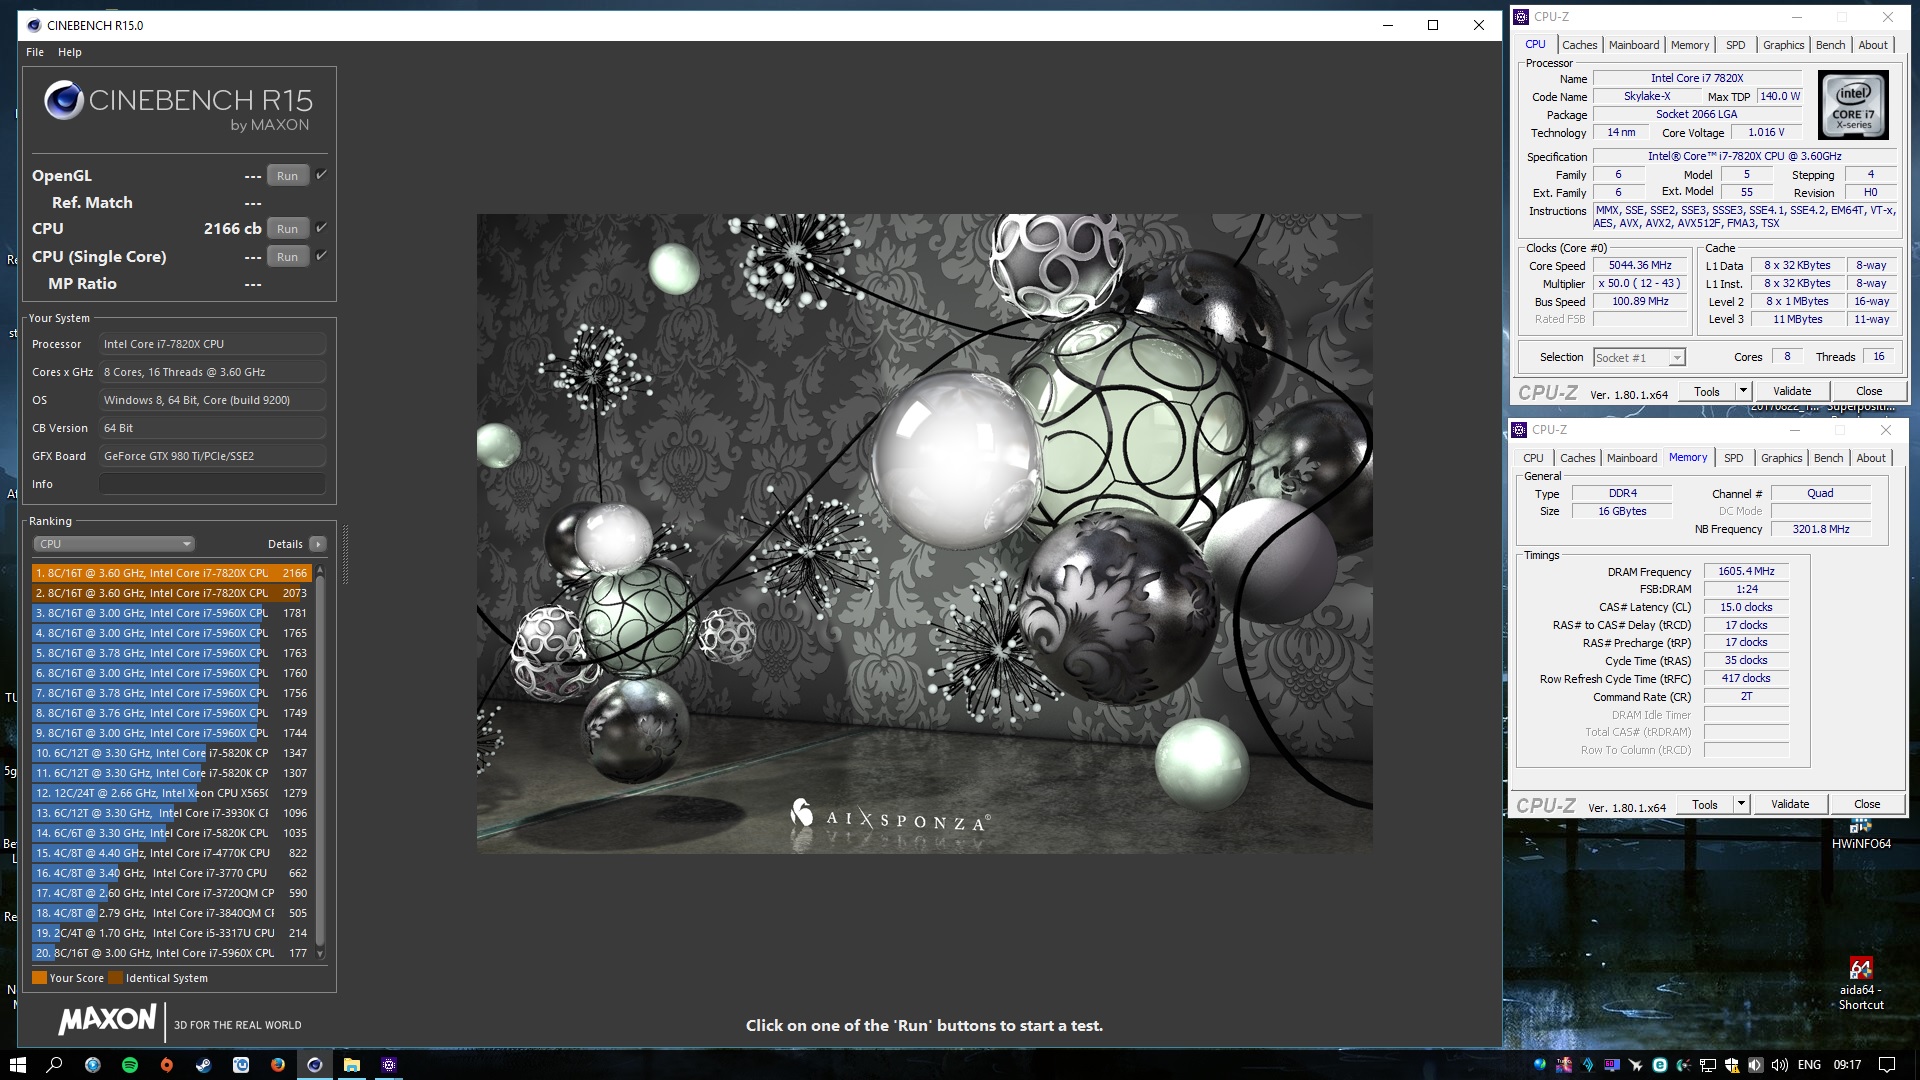This screenshot has height=1080, width=1920.
Task: Open Graphics tab in top CPU-Z window
Action: pyautogui.click(x=1783, y=45)
